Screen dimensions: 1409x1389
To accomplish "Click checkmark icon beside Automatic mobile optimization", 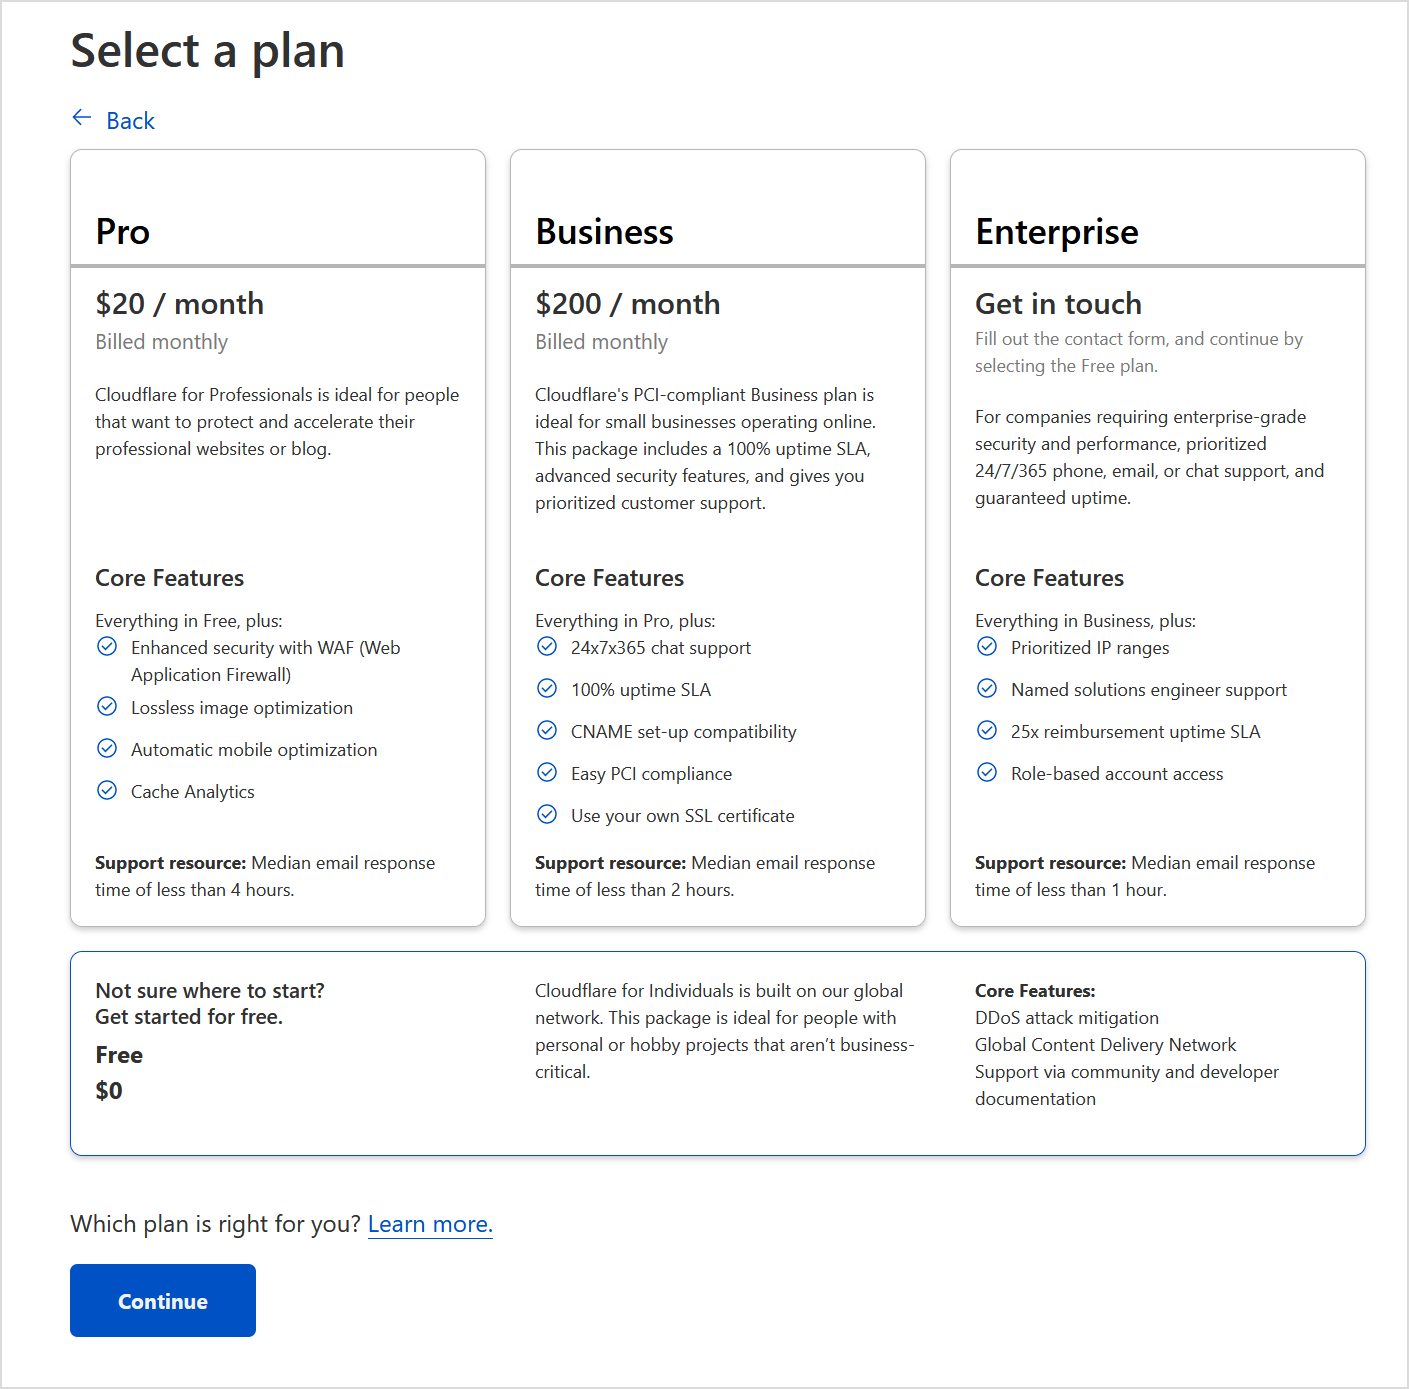I will tap(107, 748).
